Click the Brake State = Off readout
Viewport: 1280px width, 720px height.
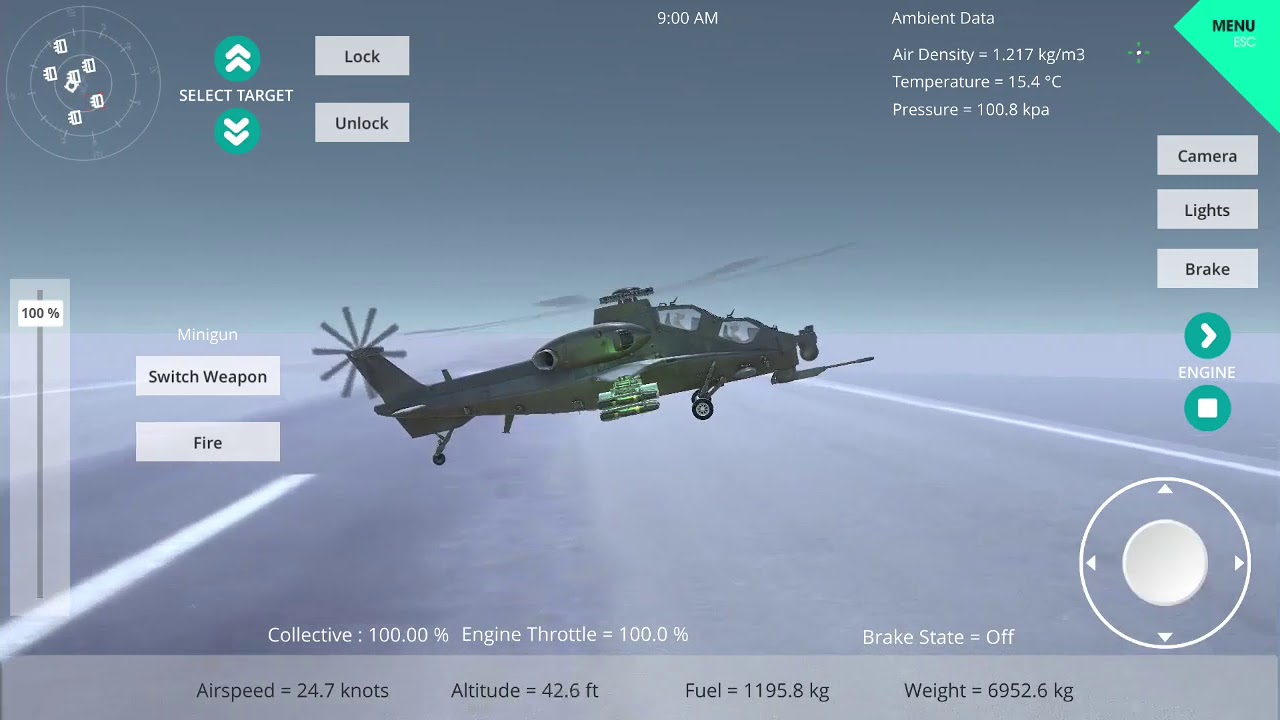[x=938, y=637]
